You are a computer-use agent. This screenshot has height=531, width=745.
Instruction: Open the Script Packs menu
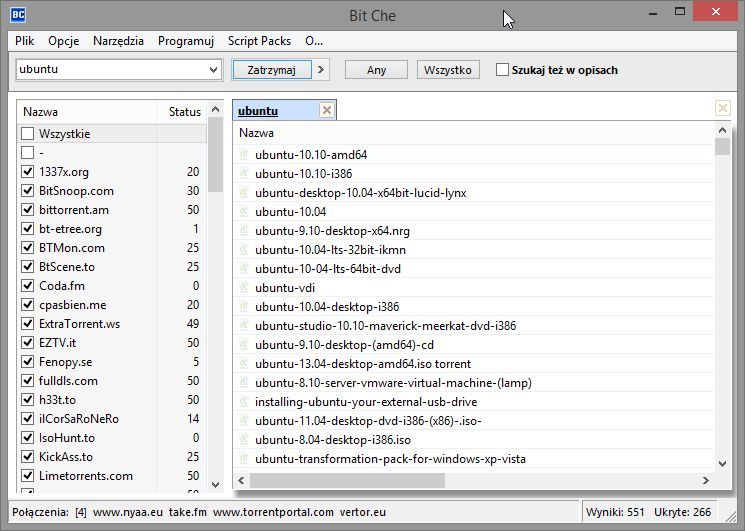pyautogui.click(x=259, y=41)
